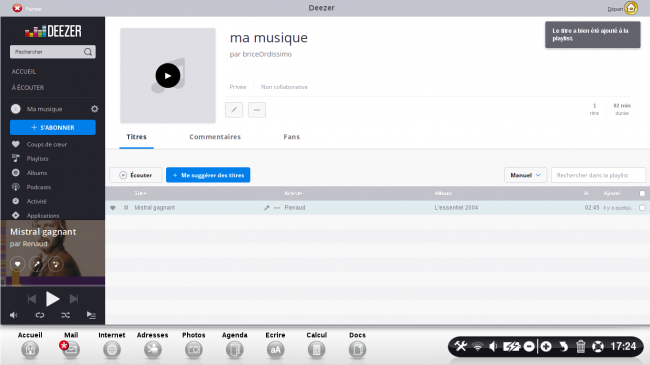Click the Écouter button
Screen dimensions: 650x365
click(136, 175)
